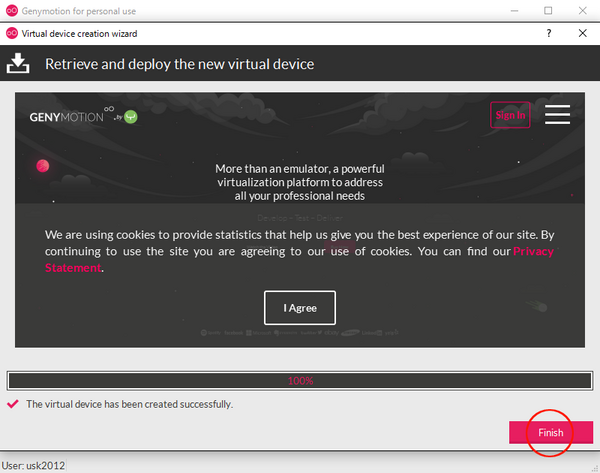Close the Genymotion main window
The image size is (600, 473).
pos(582,11)
